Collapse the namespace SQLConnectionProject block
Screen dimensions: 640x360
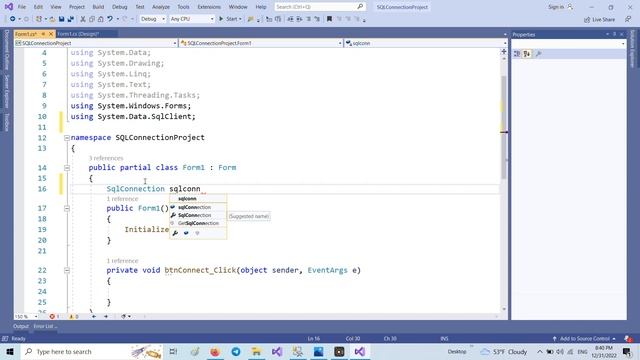(67, 138)
